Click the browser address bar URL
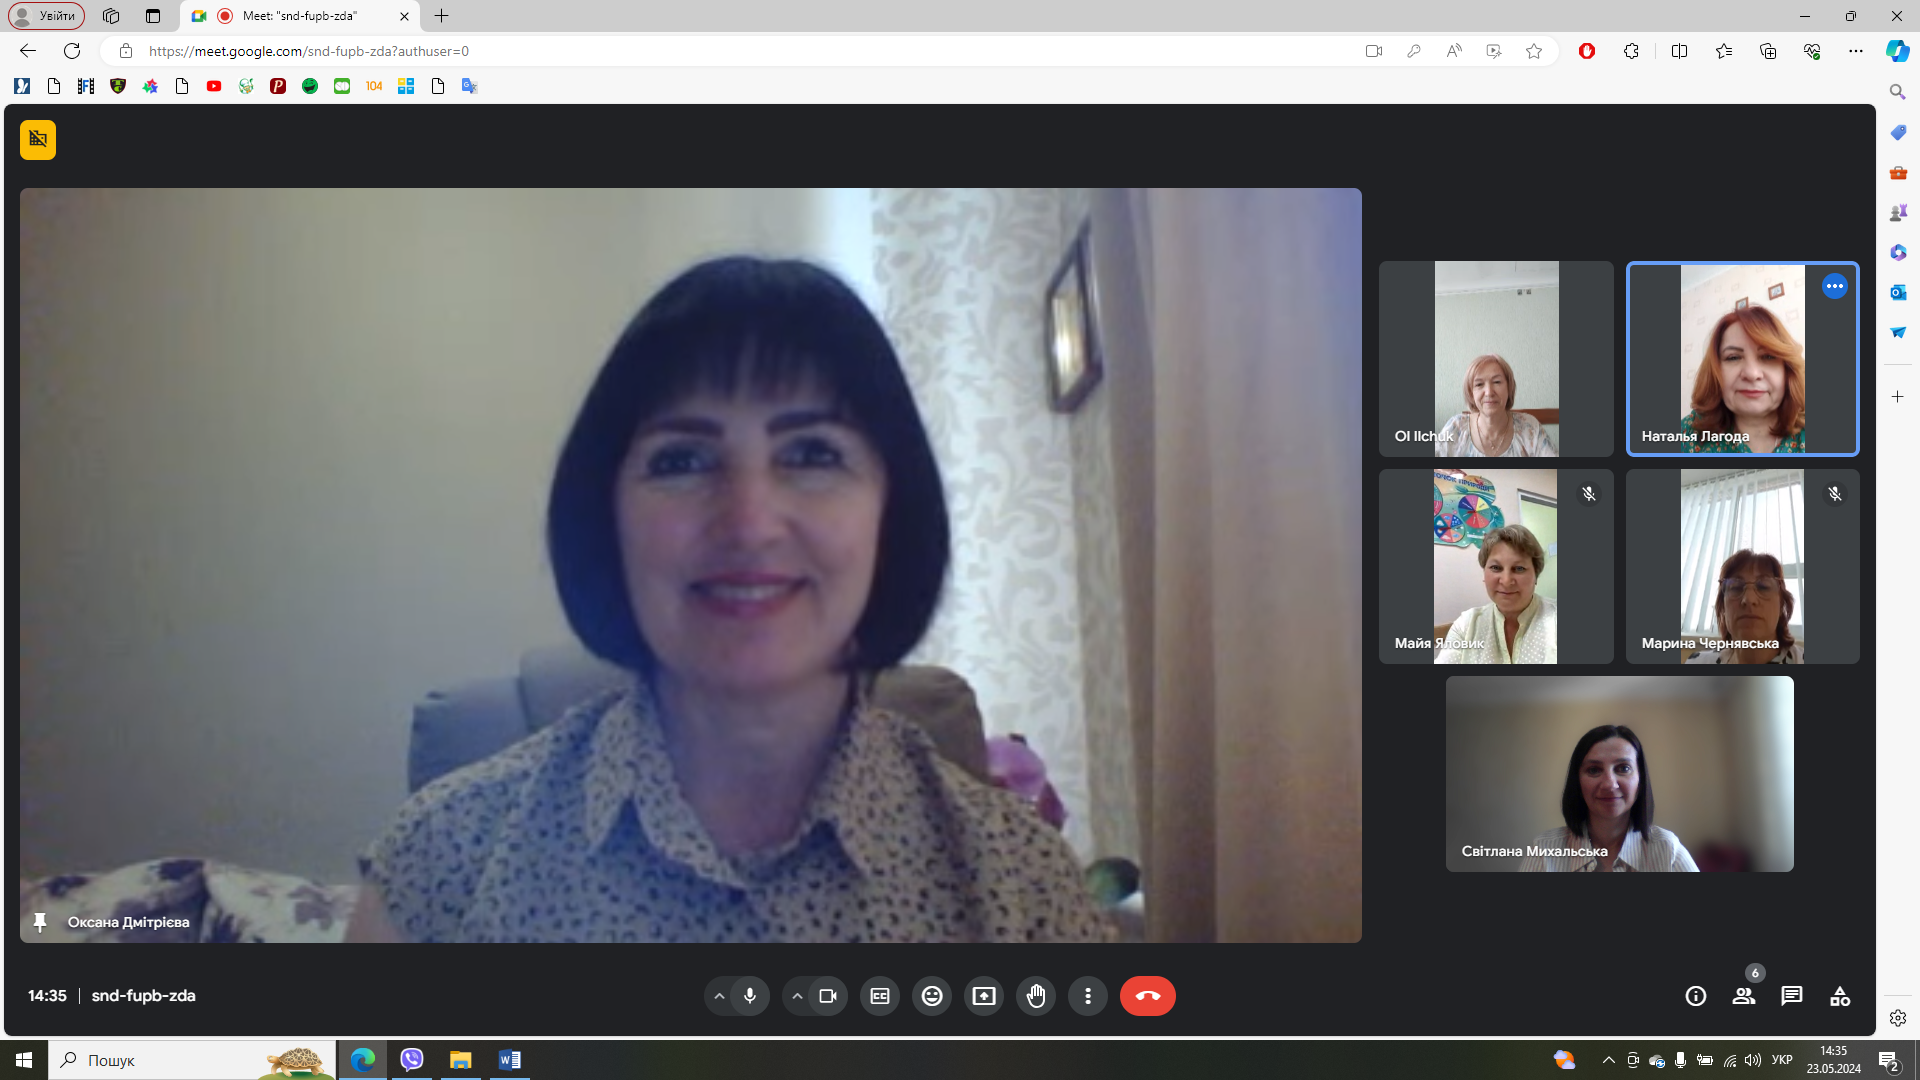 point(309,51)
